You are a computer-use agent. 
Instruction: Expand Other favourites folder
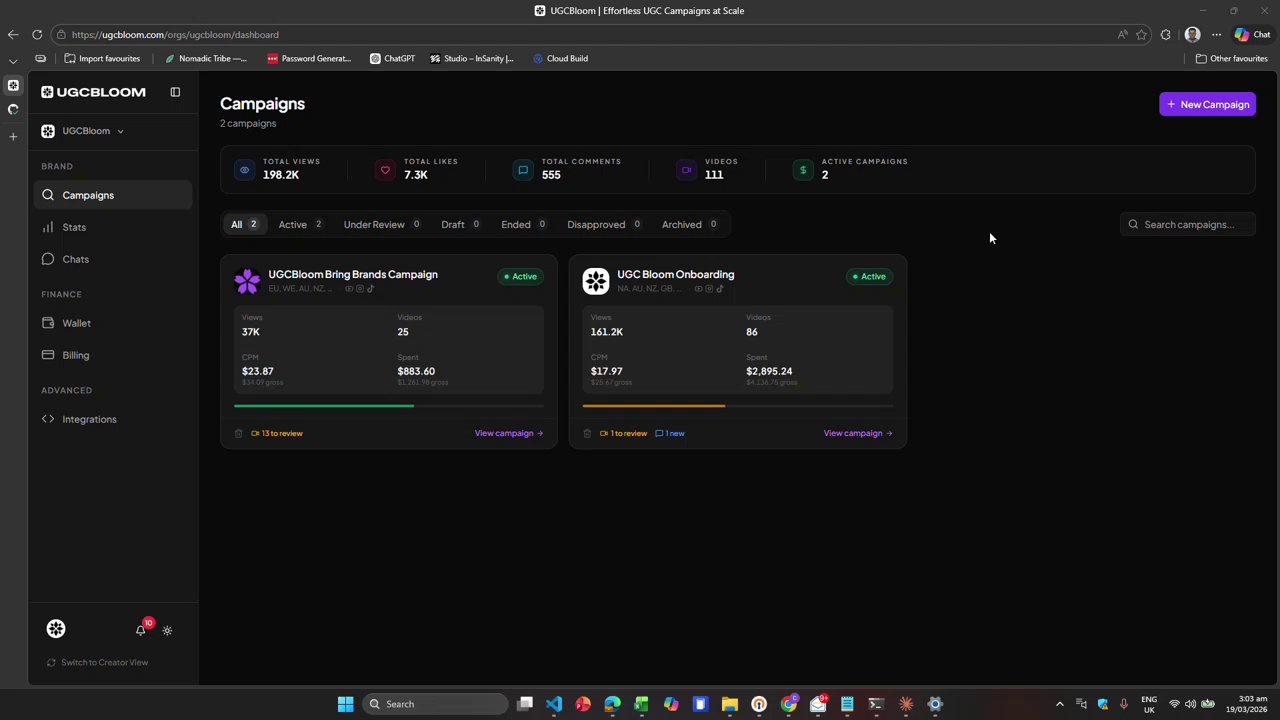click(x=1231, y=58)
